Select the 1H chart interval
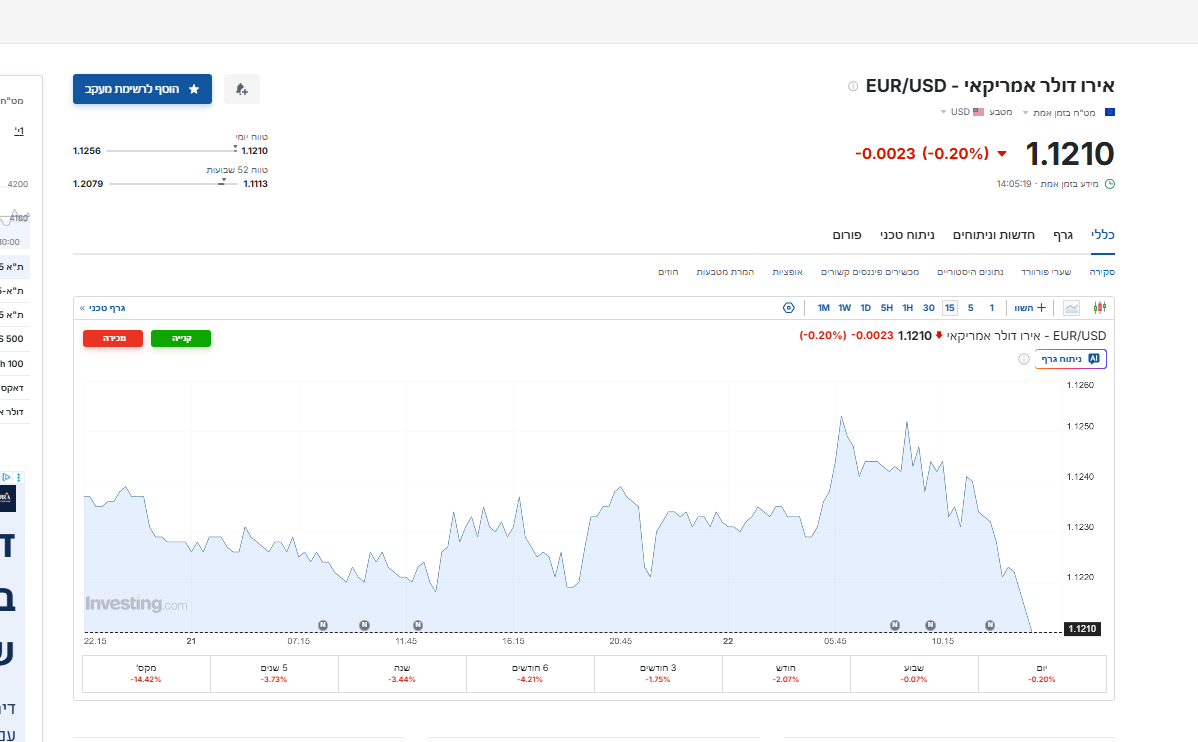The image size is (1198, 742). coord(908,308)
